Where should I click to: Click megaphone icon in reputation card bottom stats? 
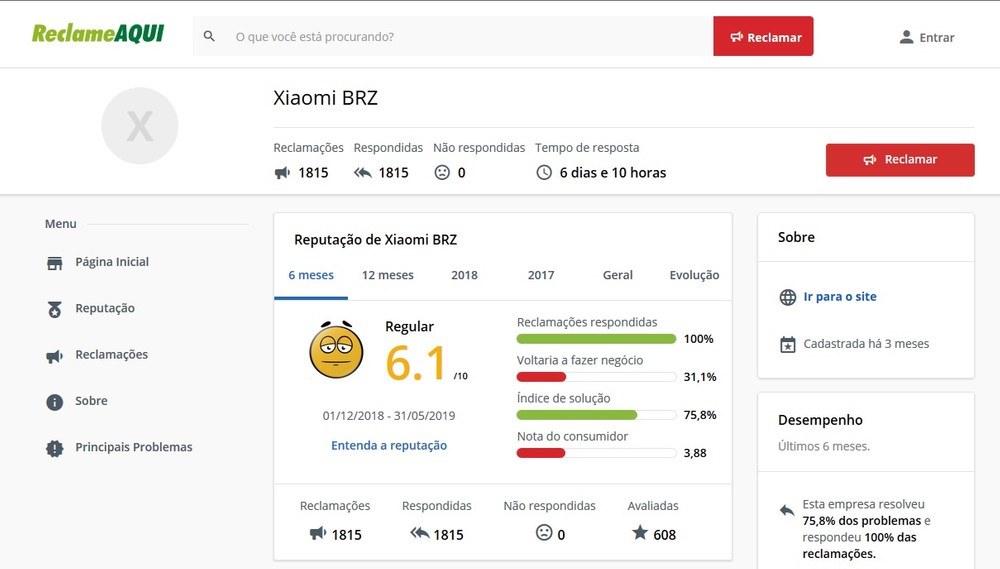318,533
